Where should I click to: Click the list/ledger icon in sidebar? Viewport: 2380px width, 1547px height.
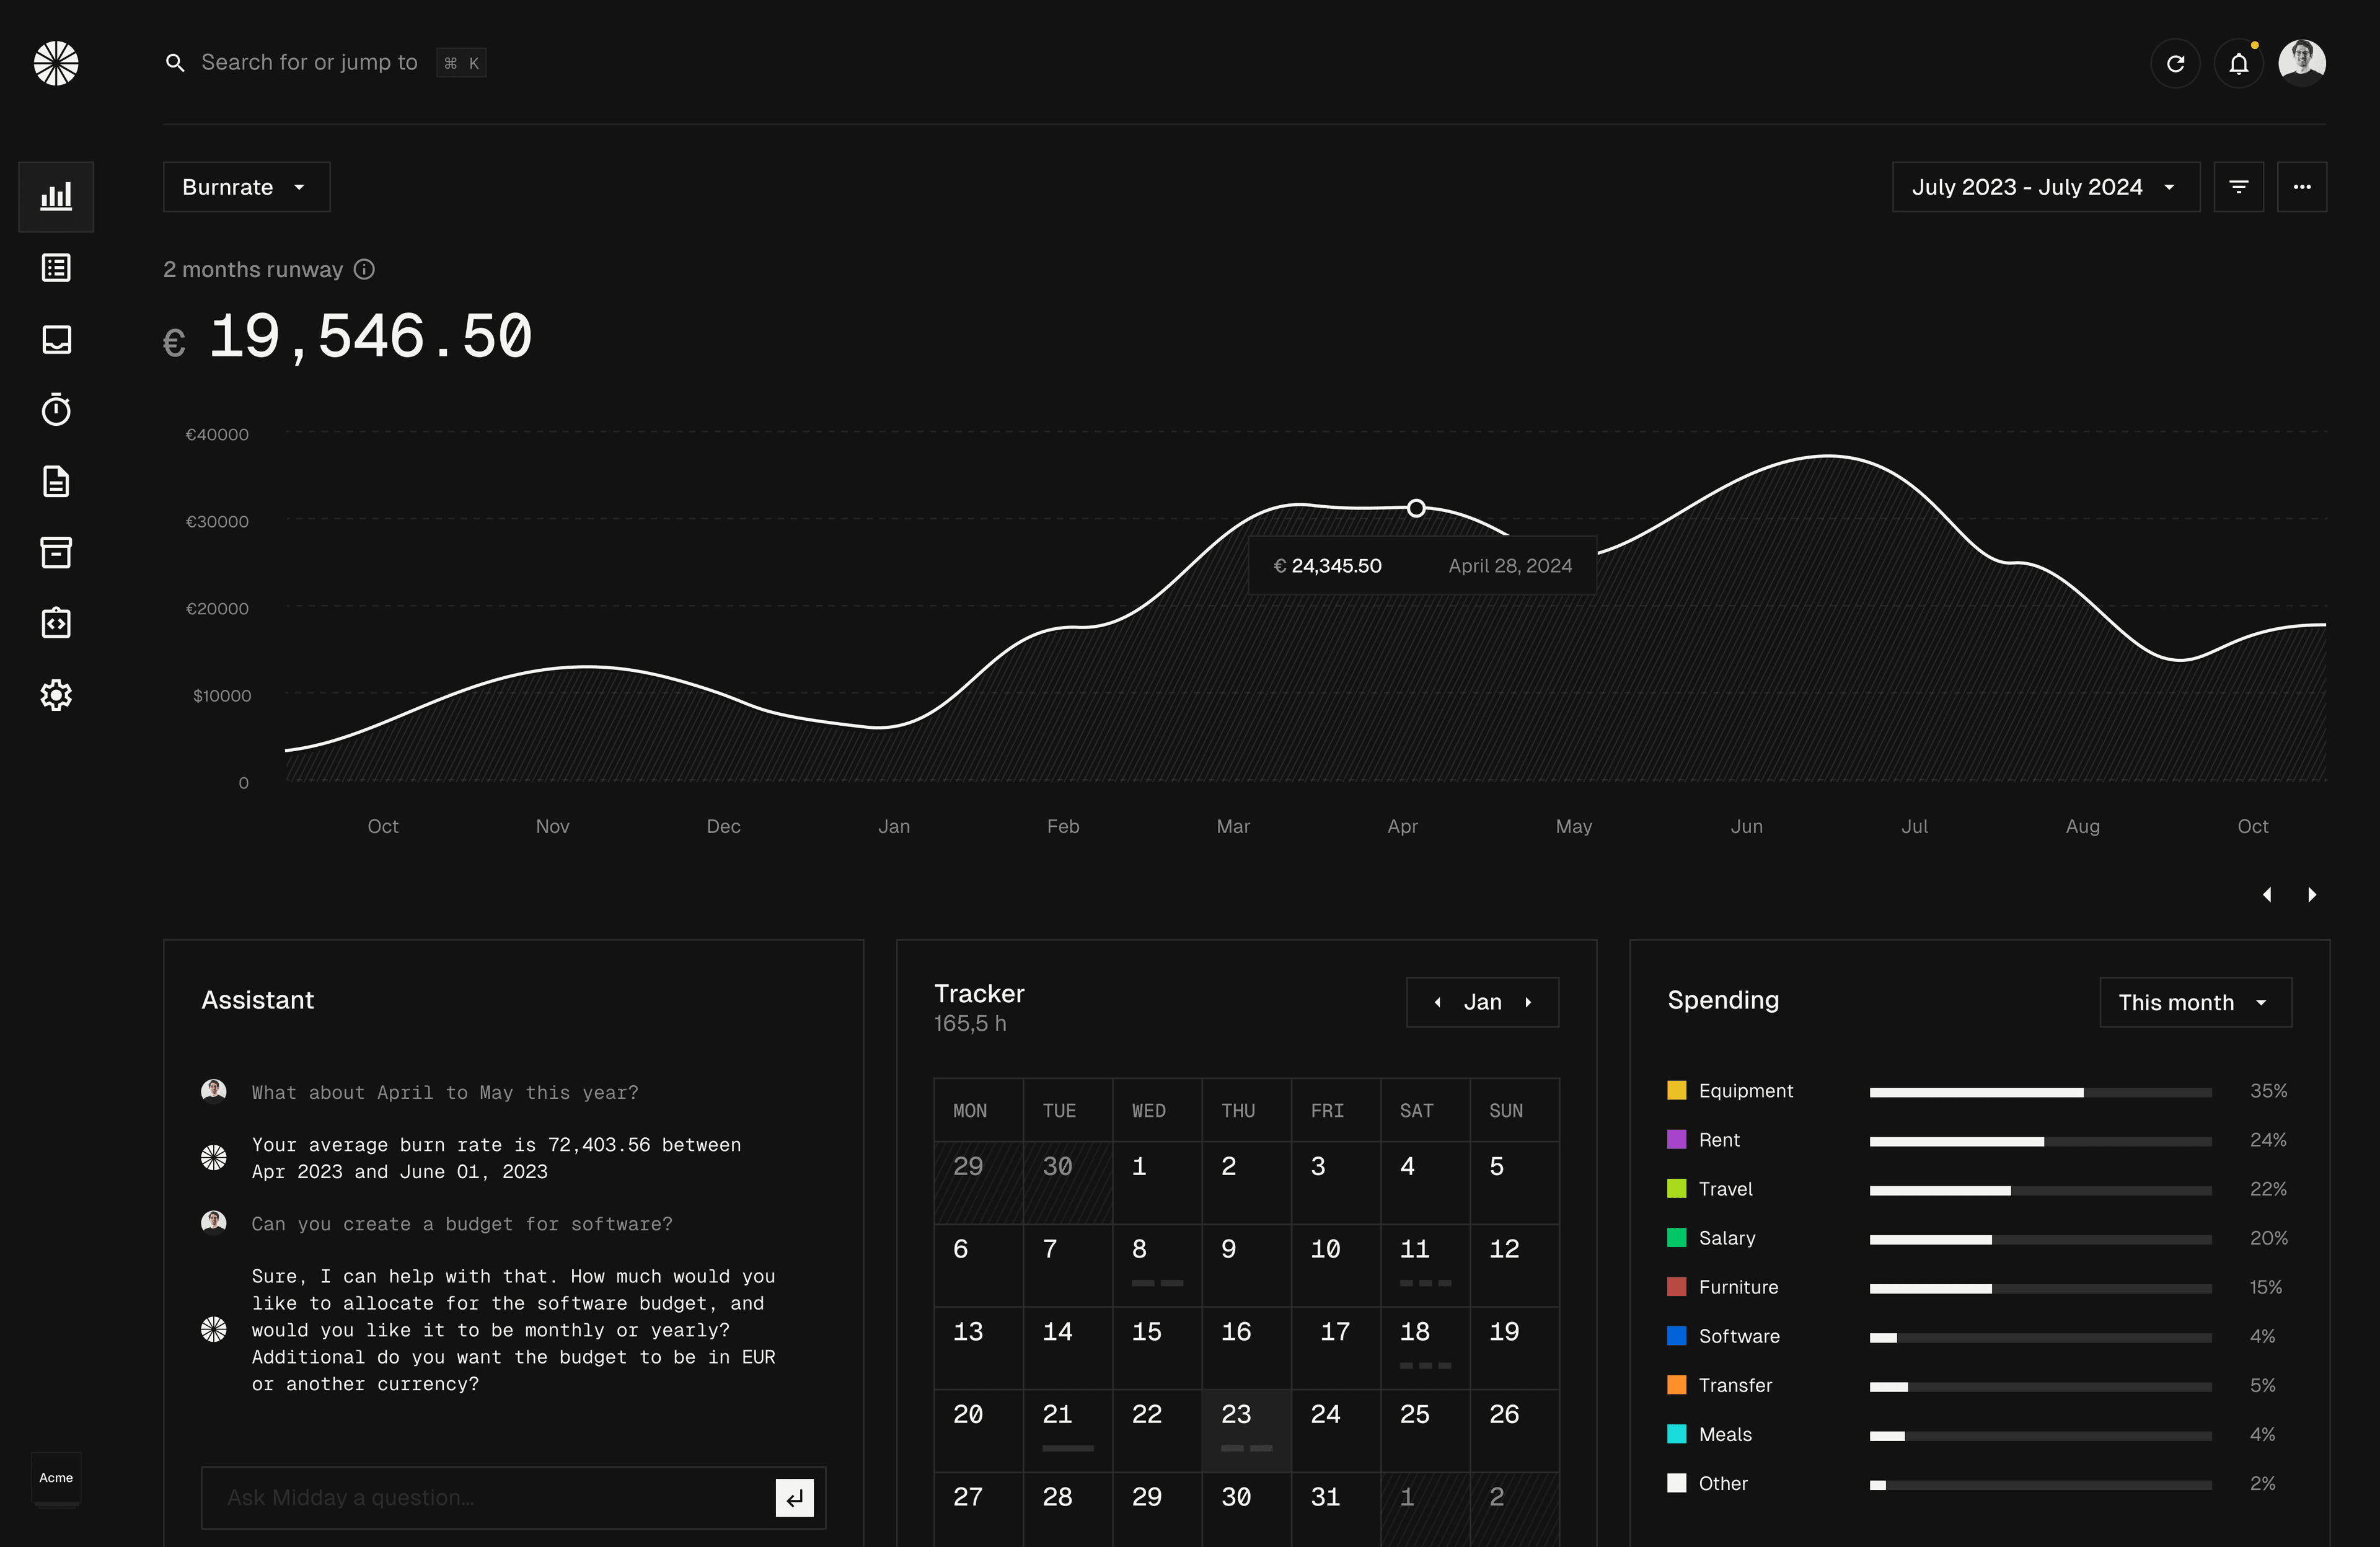coord(54,267)
